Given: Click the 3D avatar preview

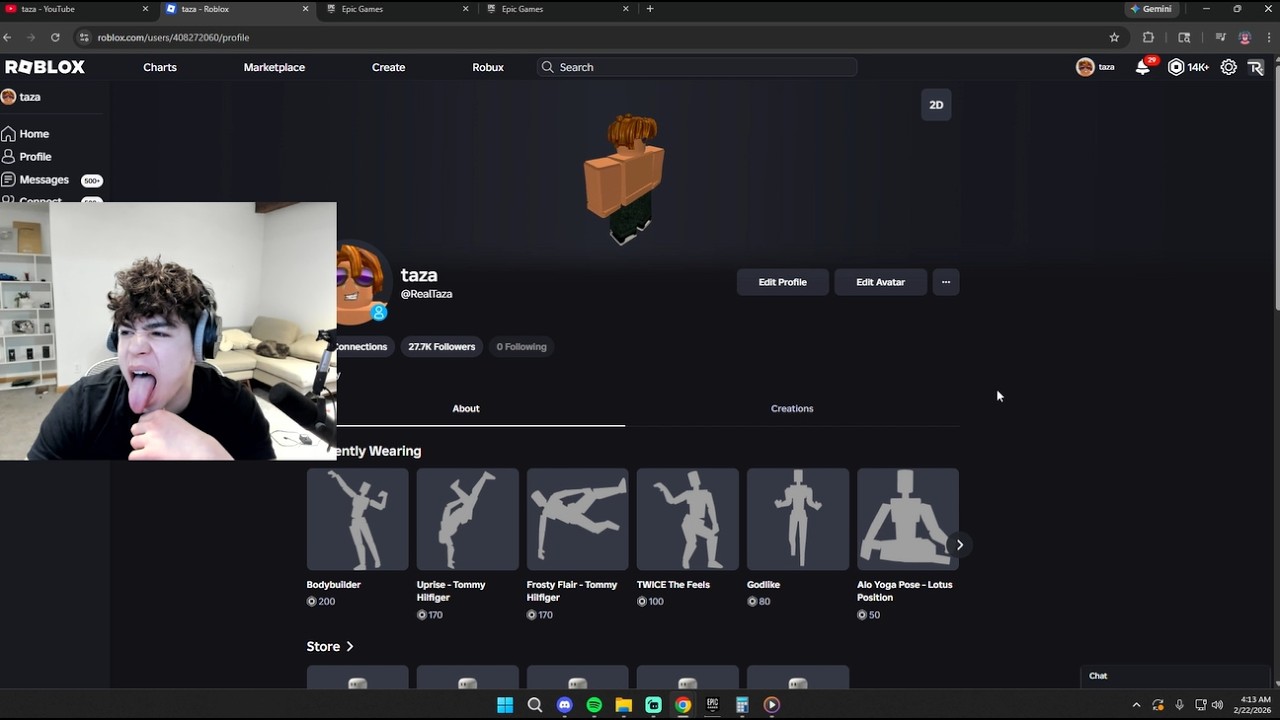Looking at the screenshot, I should click(624, 178).
